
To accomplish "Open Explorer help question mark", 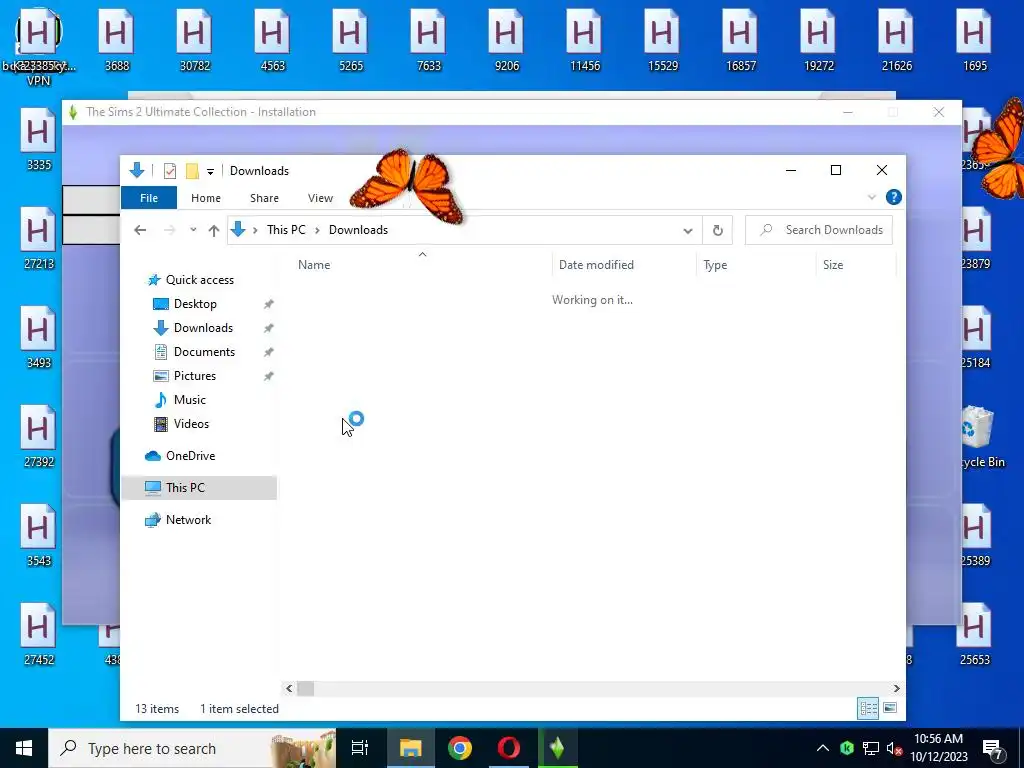I will [893, 197].
